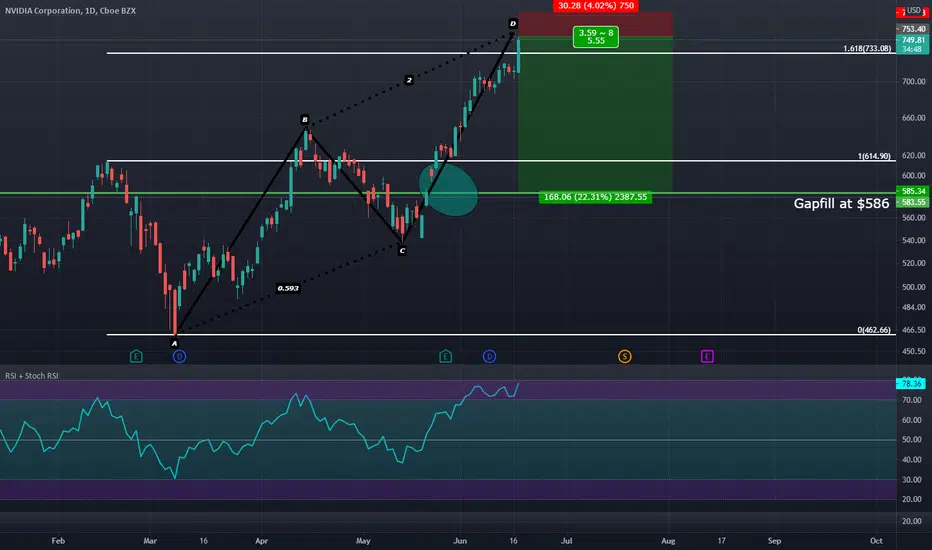Click the Jun label on time axis

click(x=459, y=540)
